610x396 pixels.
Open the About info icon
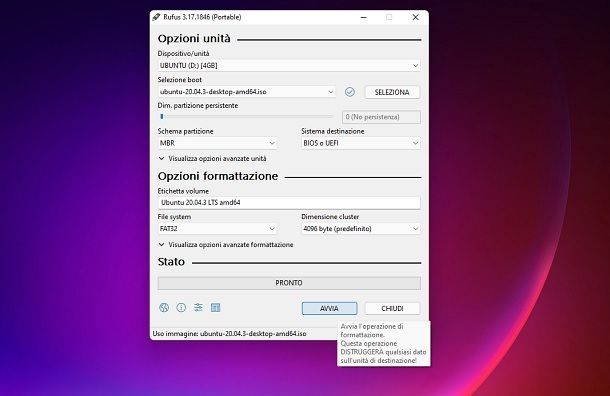[x=181, y=308]
